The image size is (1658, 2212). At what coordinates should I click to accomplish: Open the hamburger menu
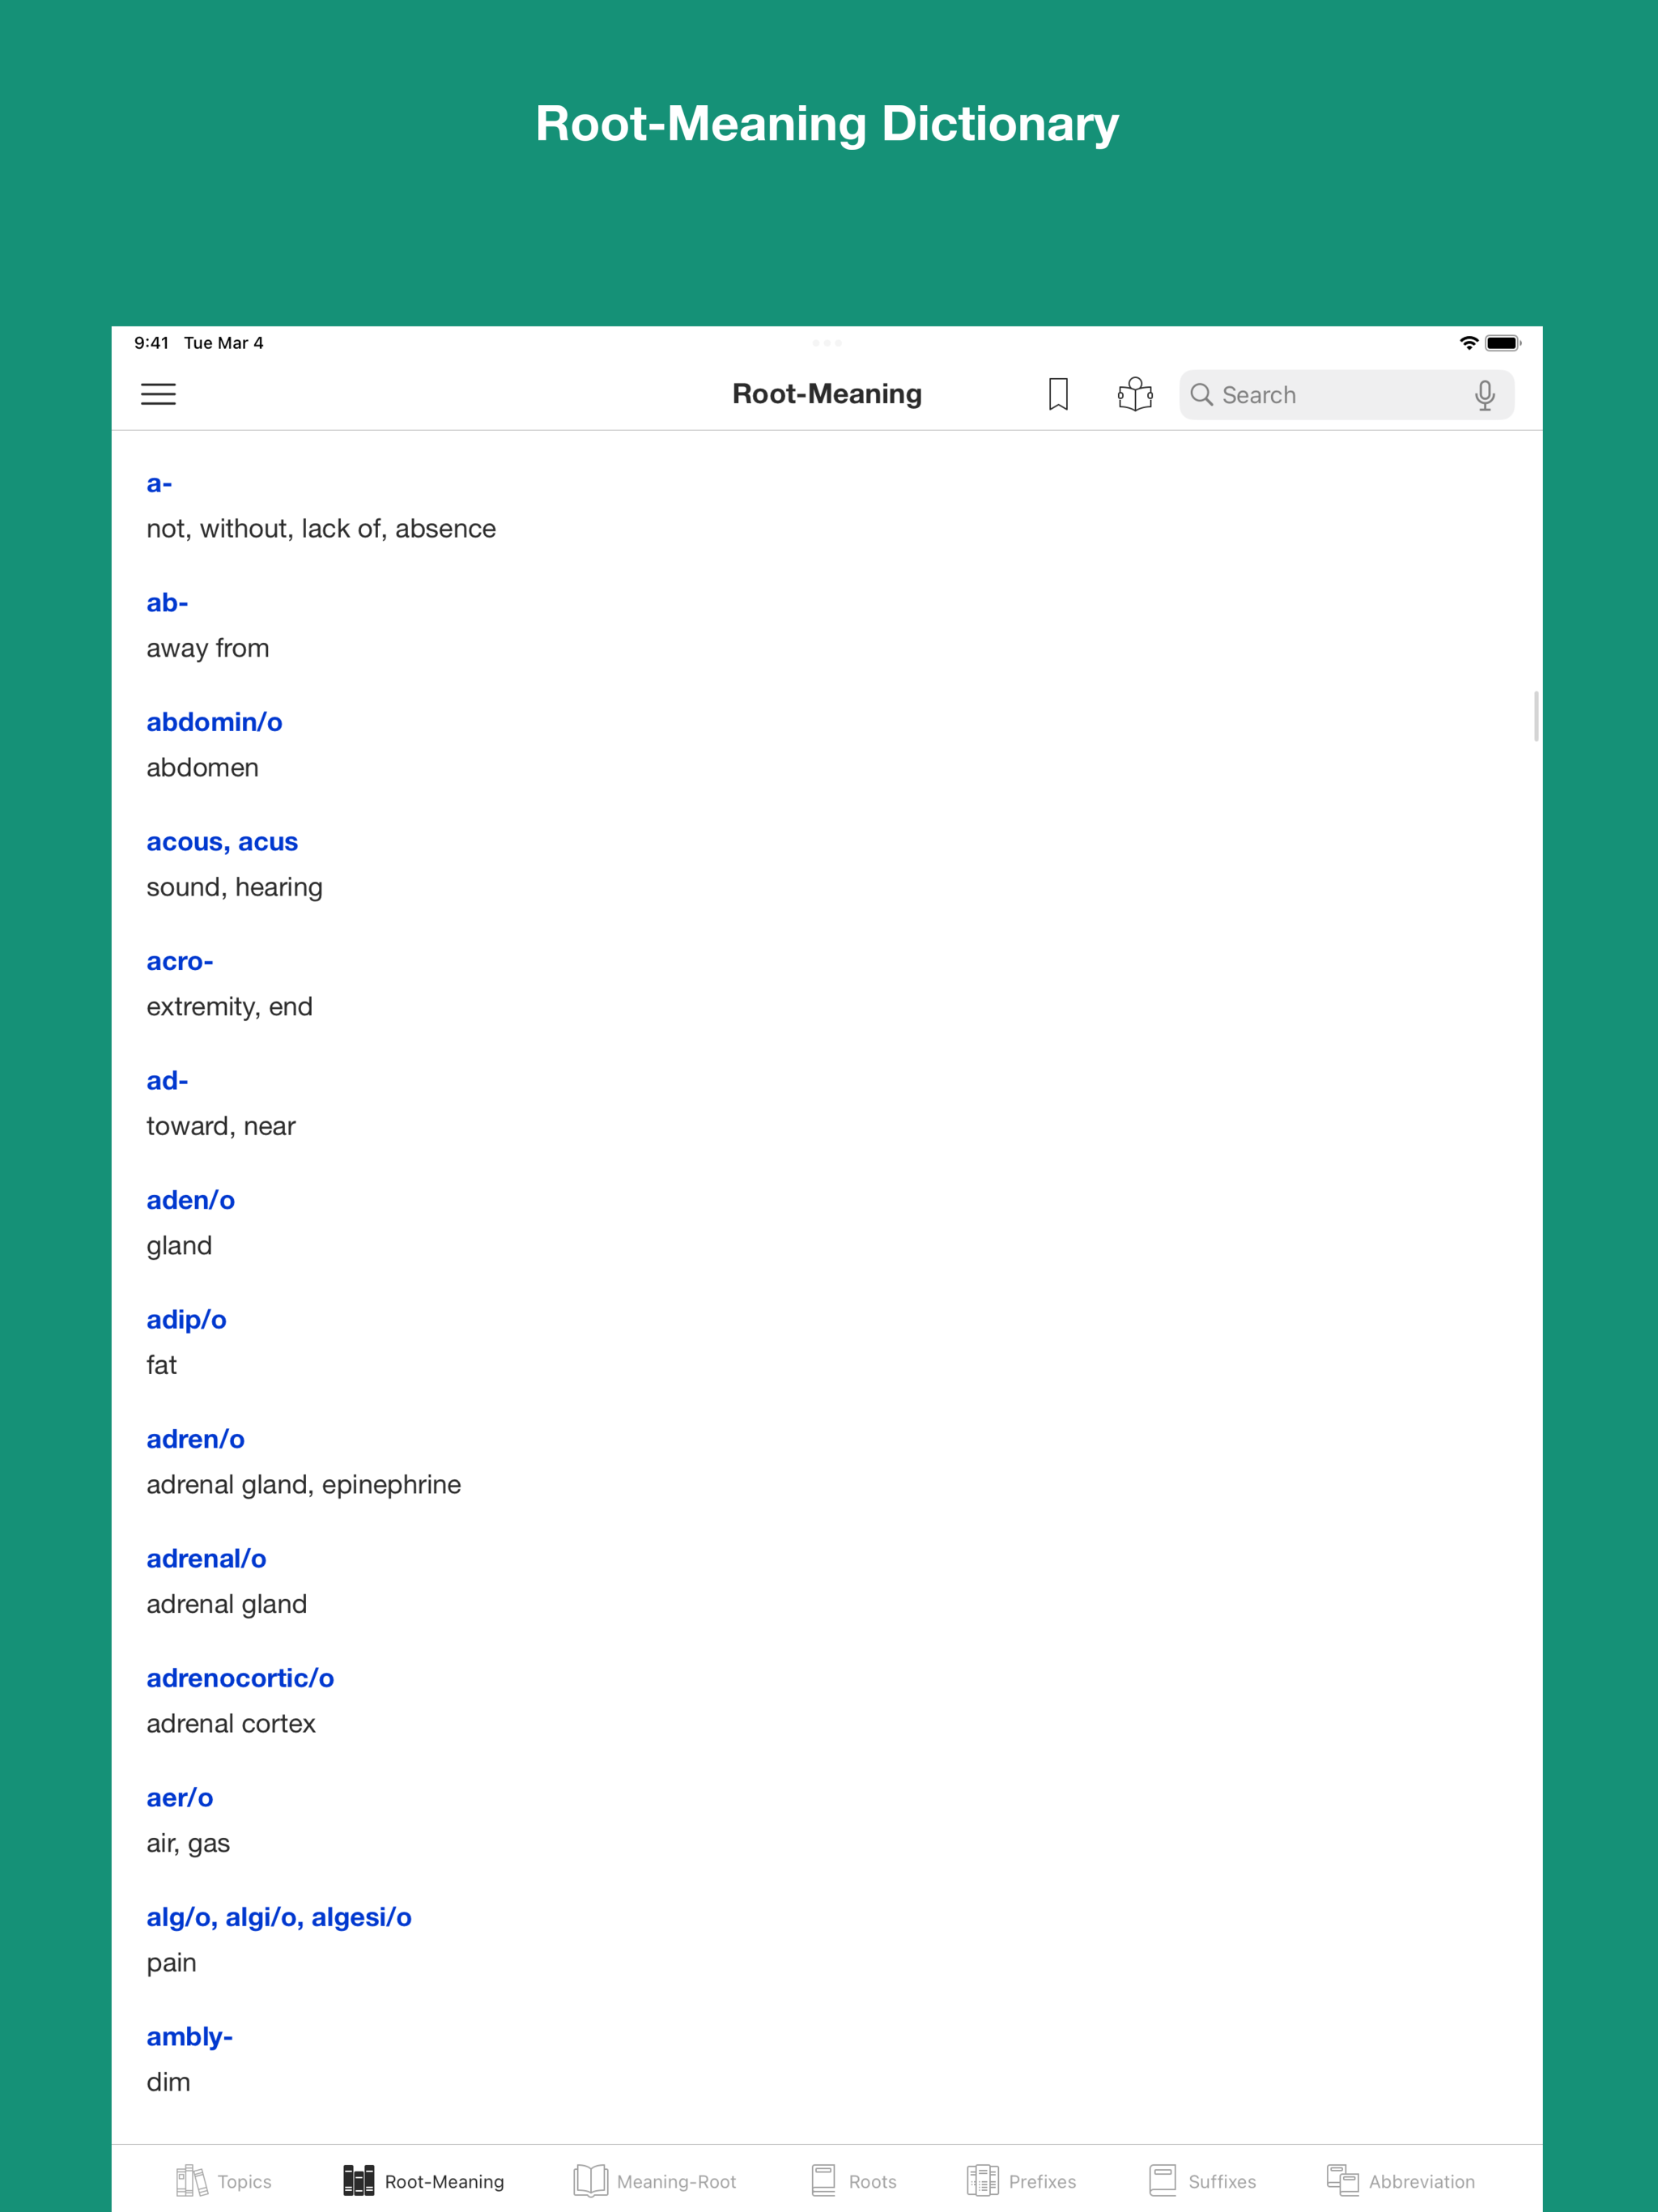[158, 394]
